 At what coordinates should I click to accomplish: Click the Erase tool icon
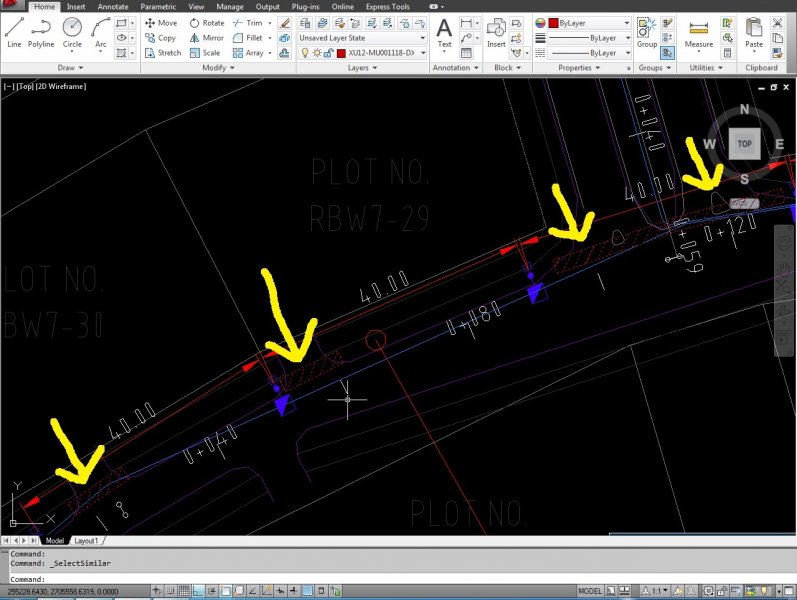tap(285, 23)
